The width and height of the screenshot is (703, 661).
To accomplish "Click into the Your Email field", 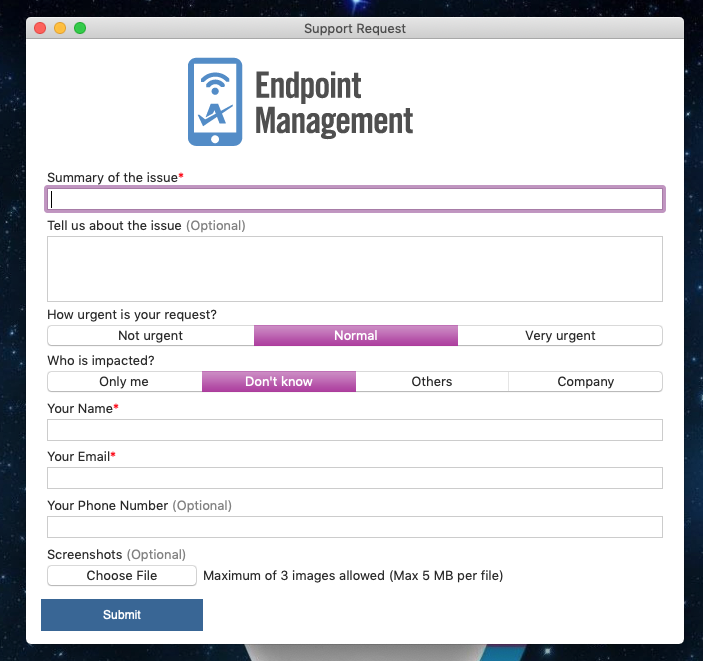I will coord(354,478).
